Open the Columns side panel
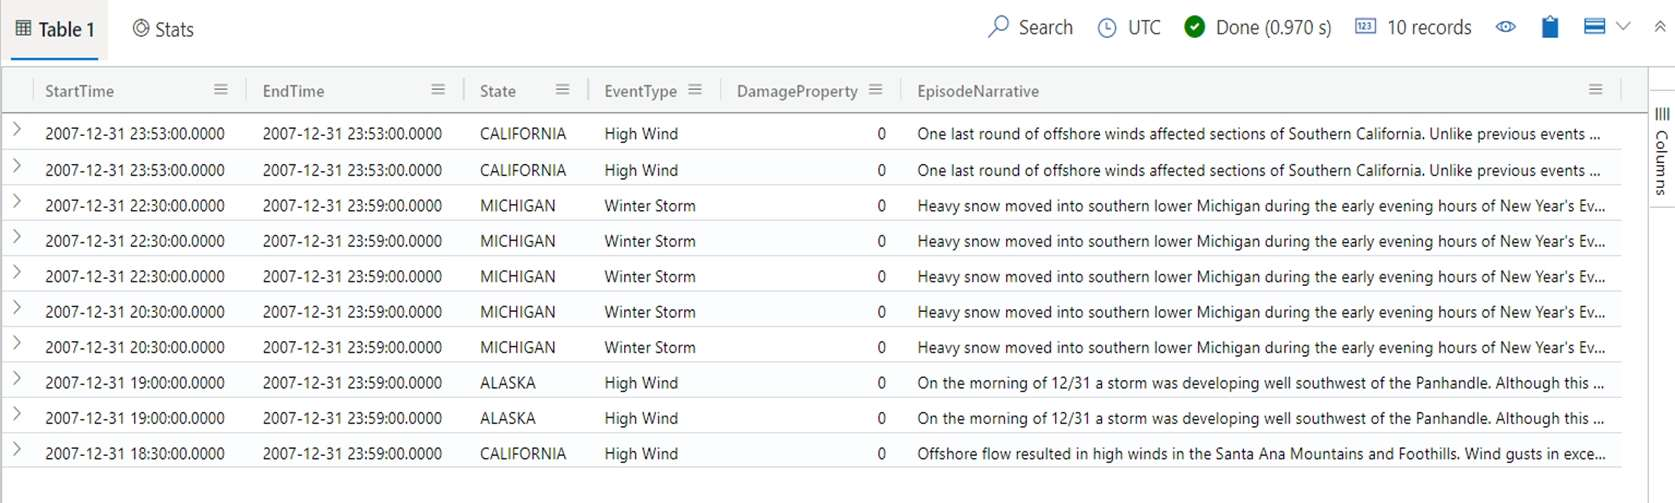Image resolution: width=1675 pixels, height=503 pixels. pos(1661,150)
